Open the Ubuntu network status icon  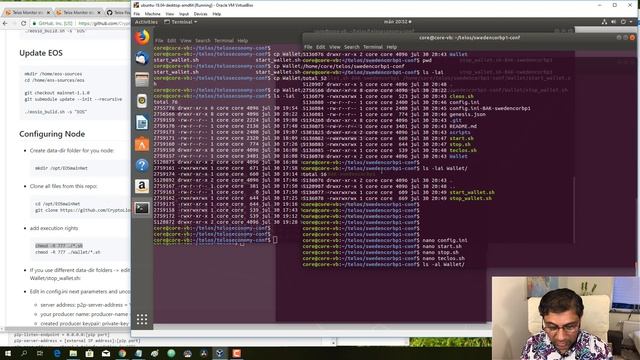pos(604,22)
